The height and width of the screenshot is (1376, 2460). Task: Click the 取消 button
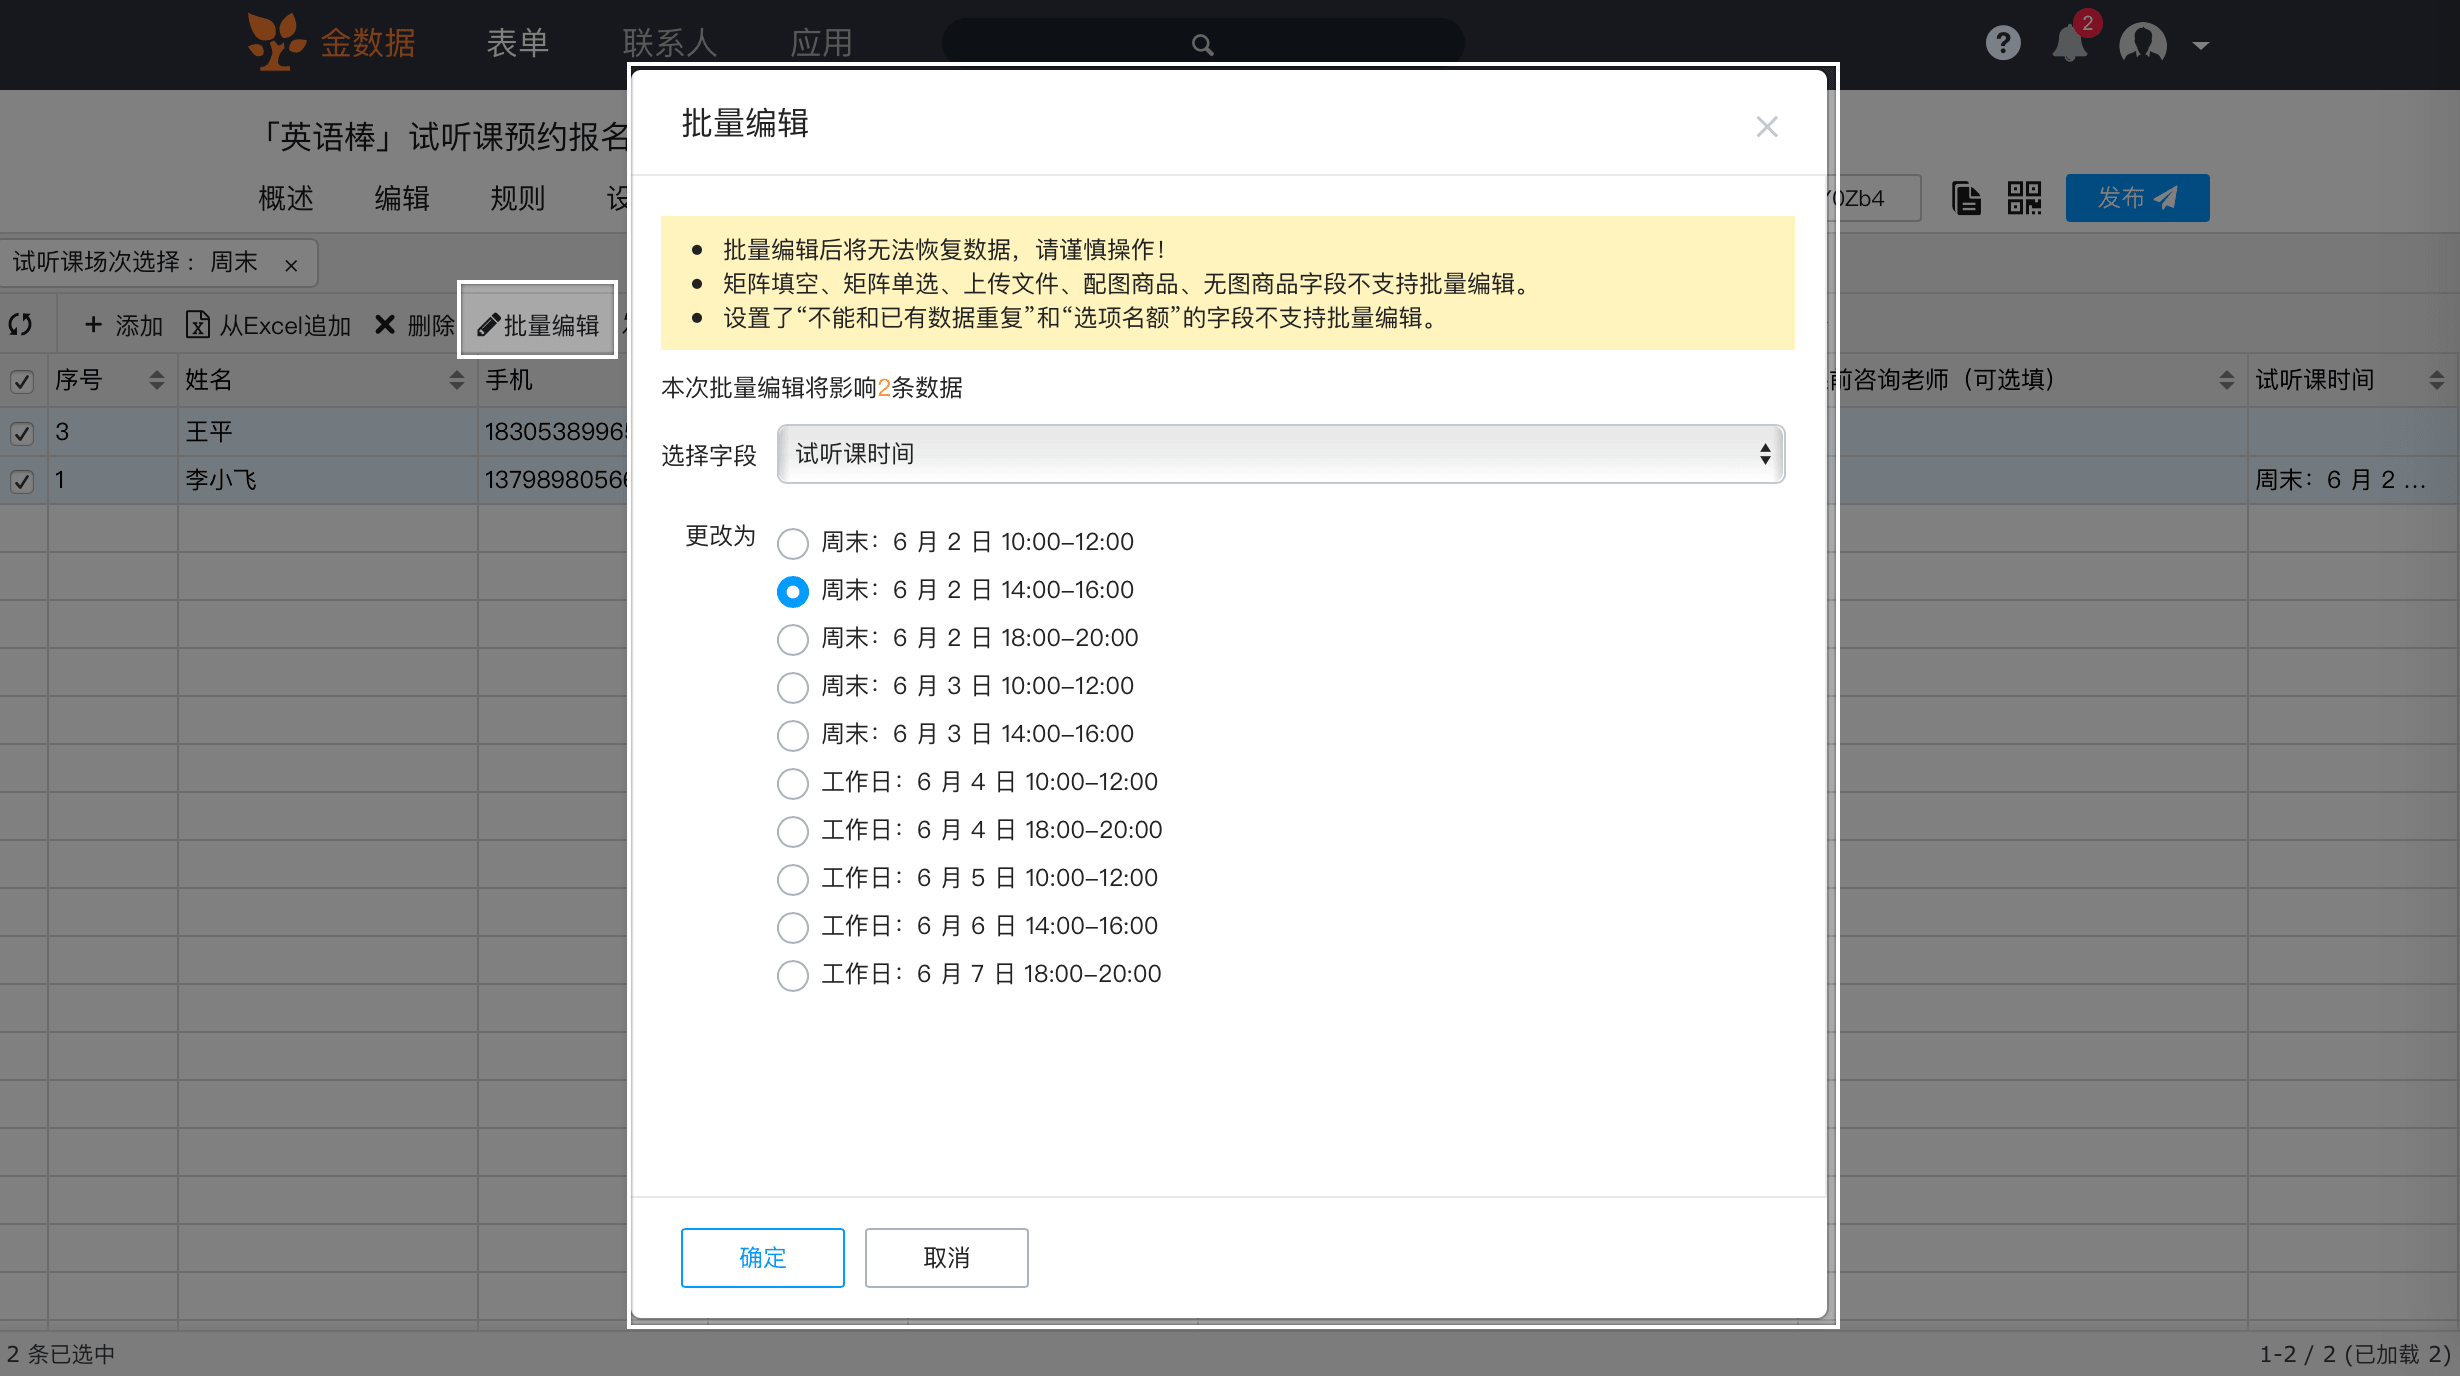point(946,1258)
